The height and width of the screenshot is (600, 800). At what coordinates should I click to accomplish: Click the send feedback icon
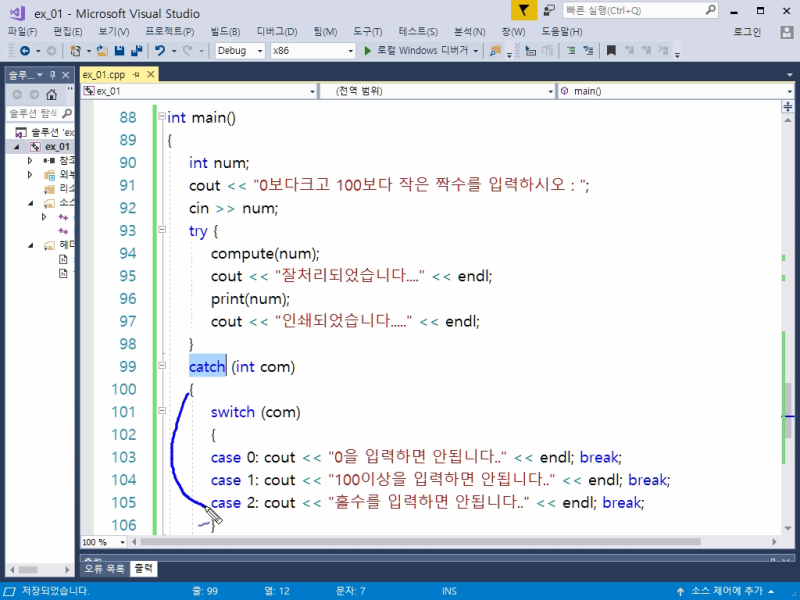[x=549, y=10]
